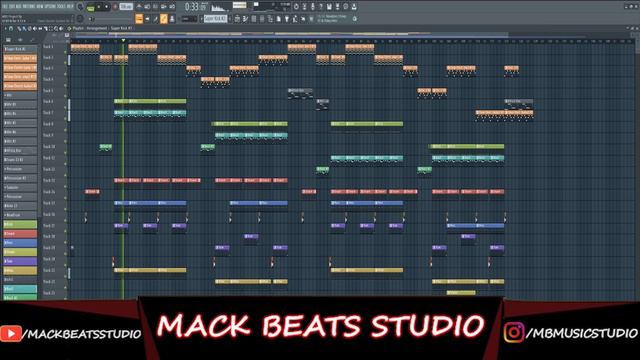
Task: Toggle pattern/song mode switch
Action: coord(91,7)
